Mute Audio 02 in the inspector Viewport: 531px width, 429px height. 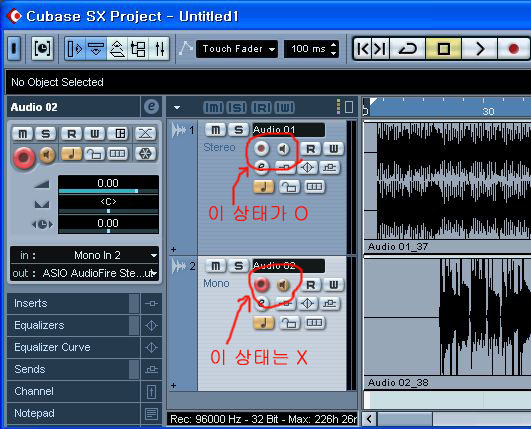pyautogui.click(x=23, y=134)
